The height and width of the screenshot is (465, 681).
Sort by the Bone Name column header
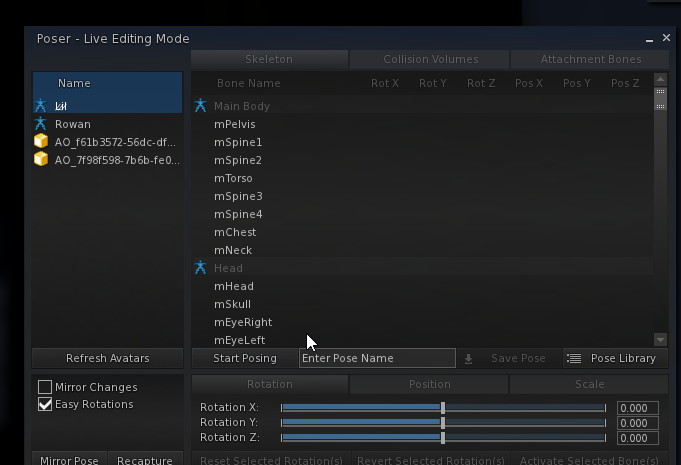tap(248, 83)
